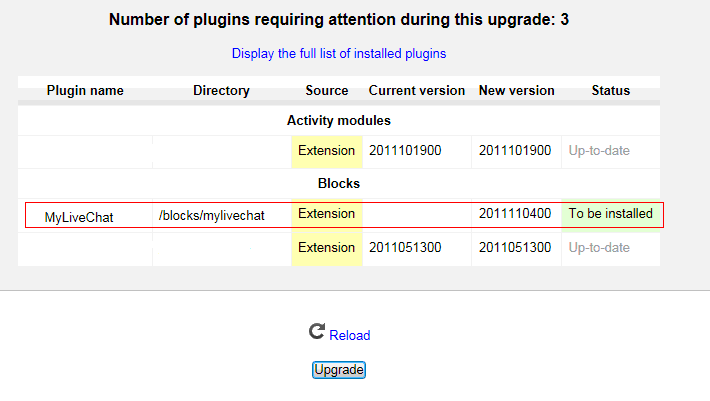Click the 'New version' column header
This screenshot has height=401, width=710.
(516, 90)
